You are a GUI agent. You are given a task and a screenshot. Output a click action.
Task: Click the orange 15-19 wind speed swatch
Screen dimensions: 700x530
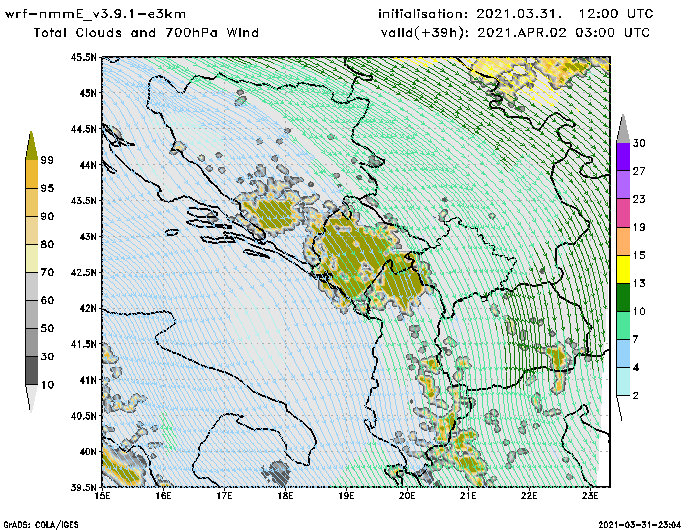pos(623,241)
